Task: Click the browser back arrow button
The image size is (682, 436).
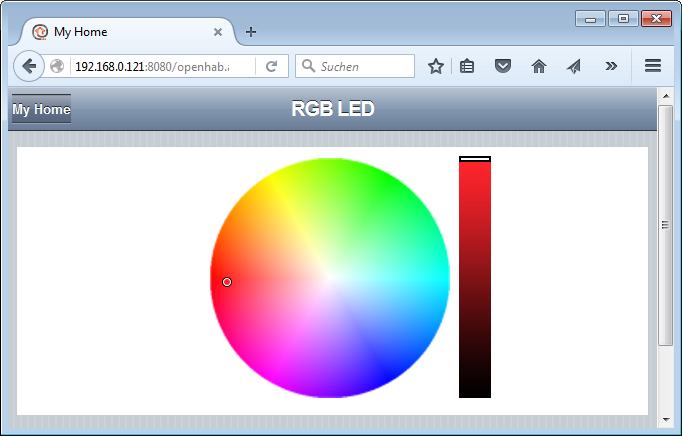Action: (29, 66)
